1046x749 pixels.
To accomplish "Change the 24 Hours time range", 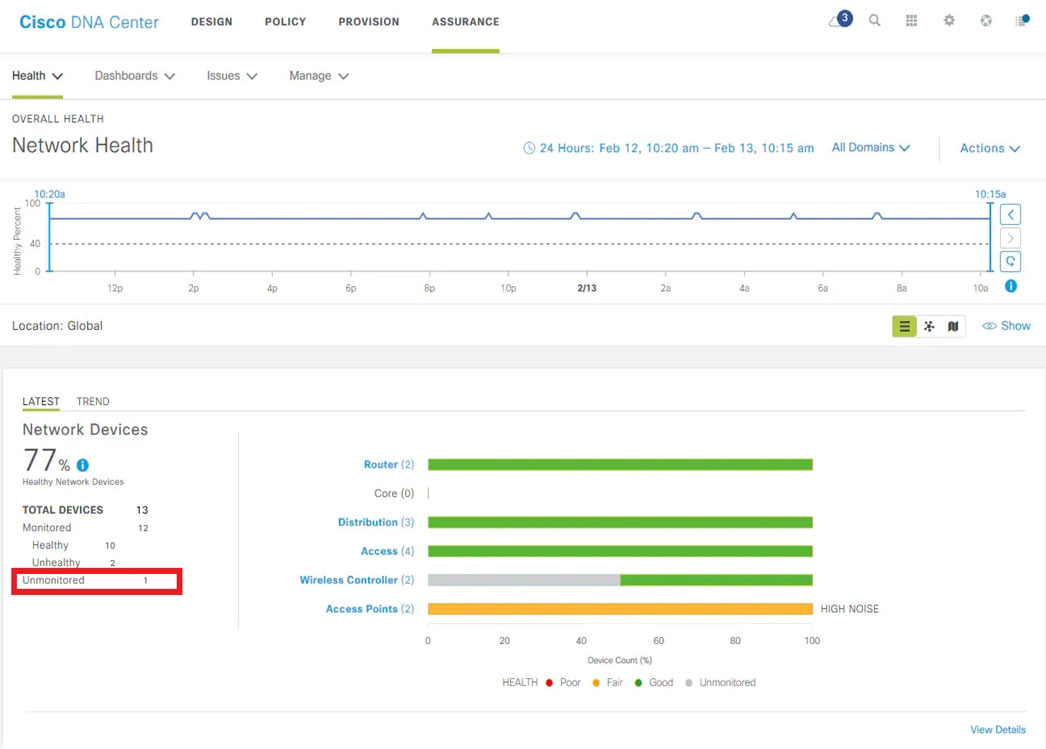I will pyautogui.click(x=676, y=148).
